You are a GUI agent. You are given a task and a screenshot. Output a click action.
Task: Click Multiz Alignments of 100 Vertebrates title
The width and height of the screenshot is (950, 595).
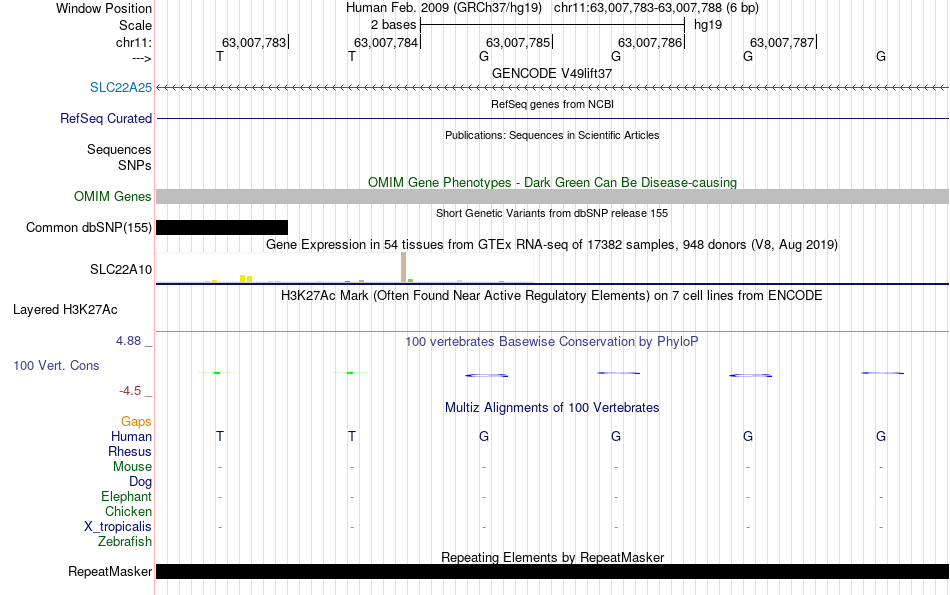point(552,408)
